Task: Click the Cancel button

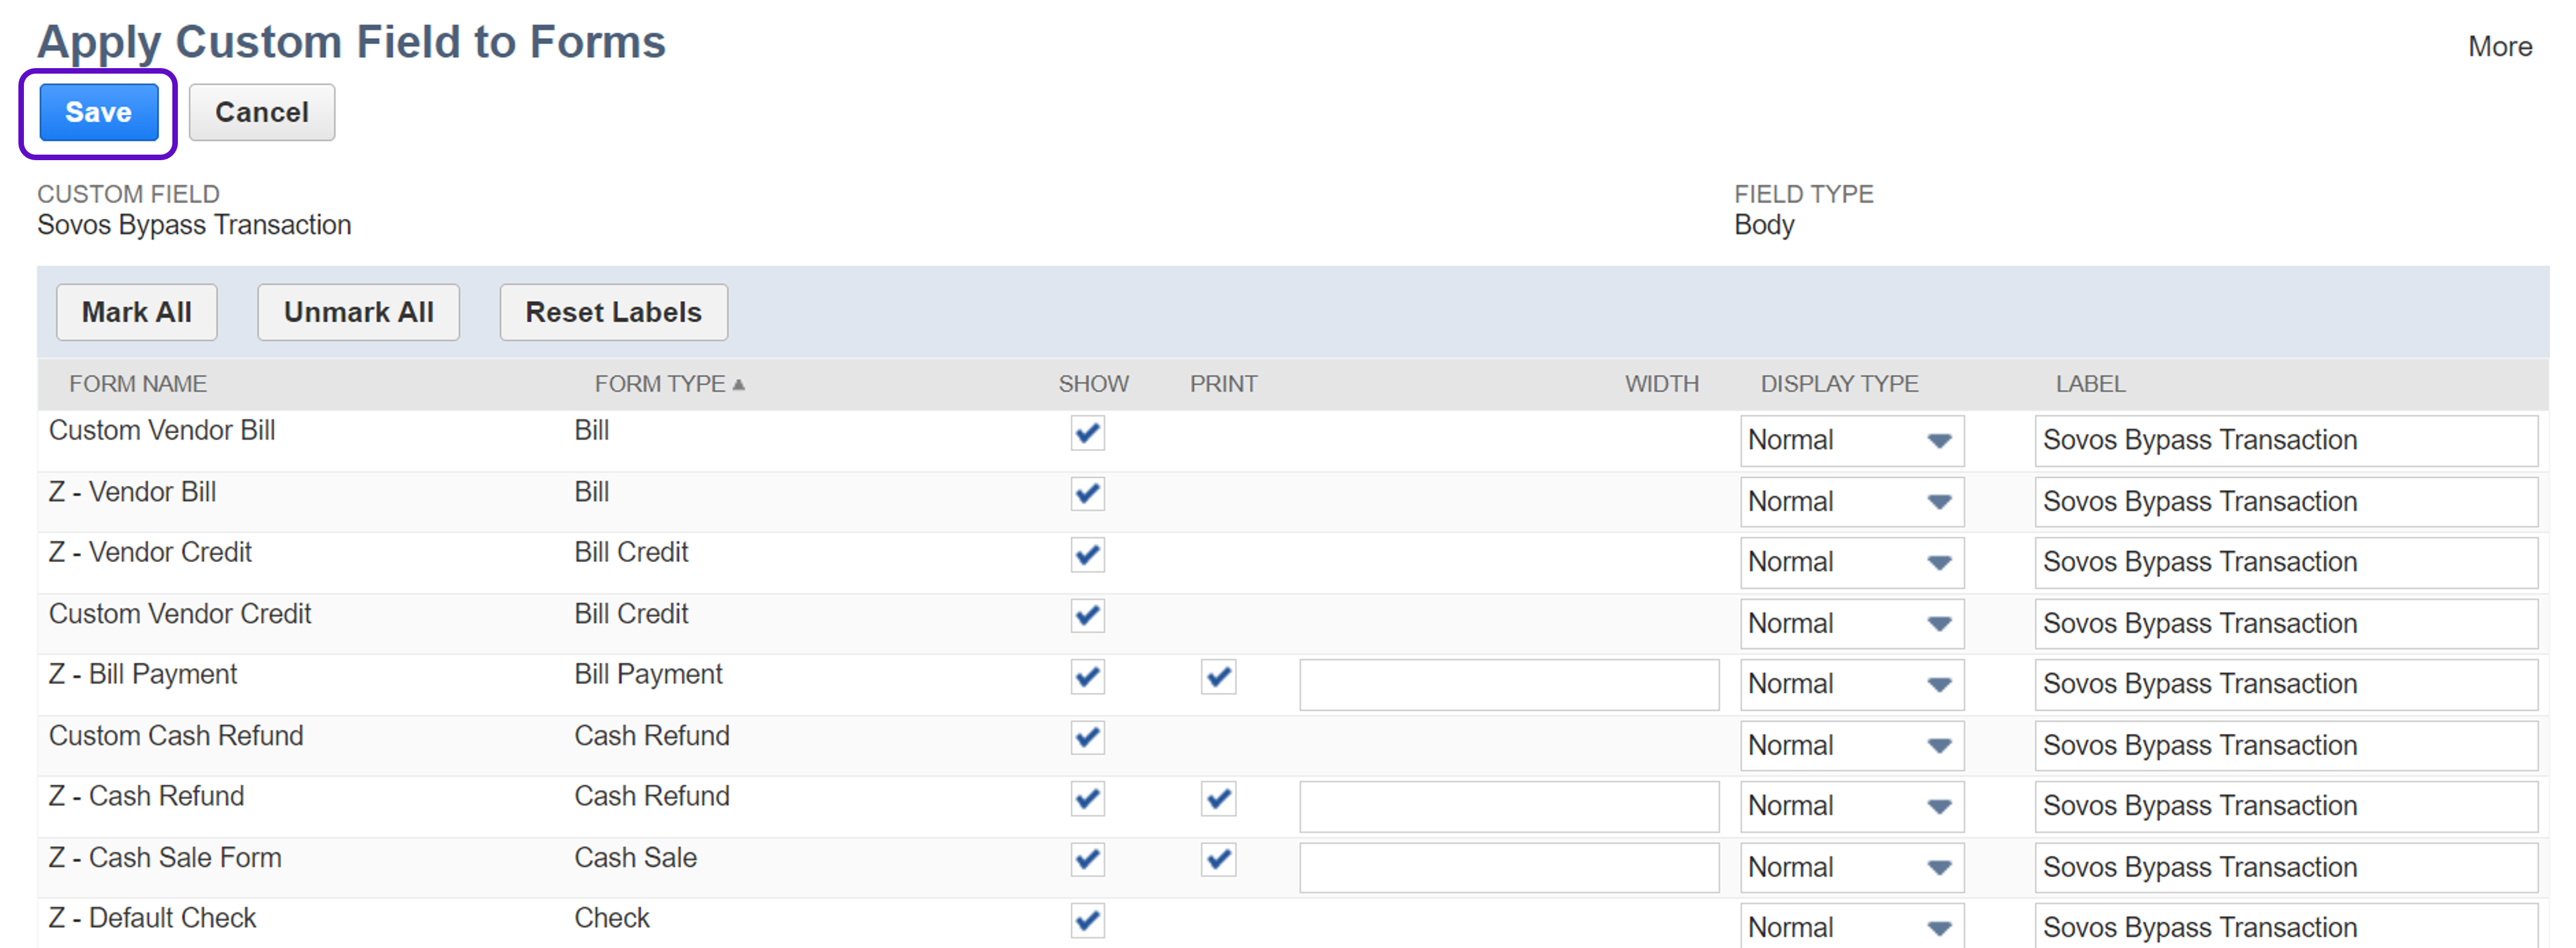Action: tap(261, 112)
